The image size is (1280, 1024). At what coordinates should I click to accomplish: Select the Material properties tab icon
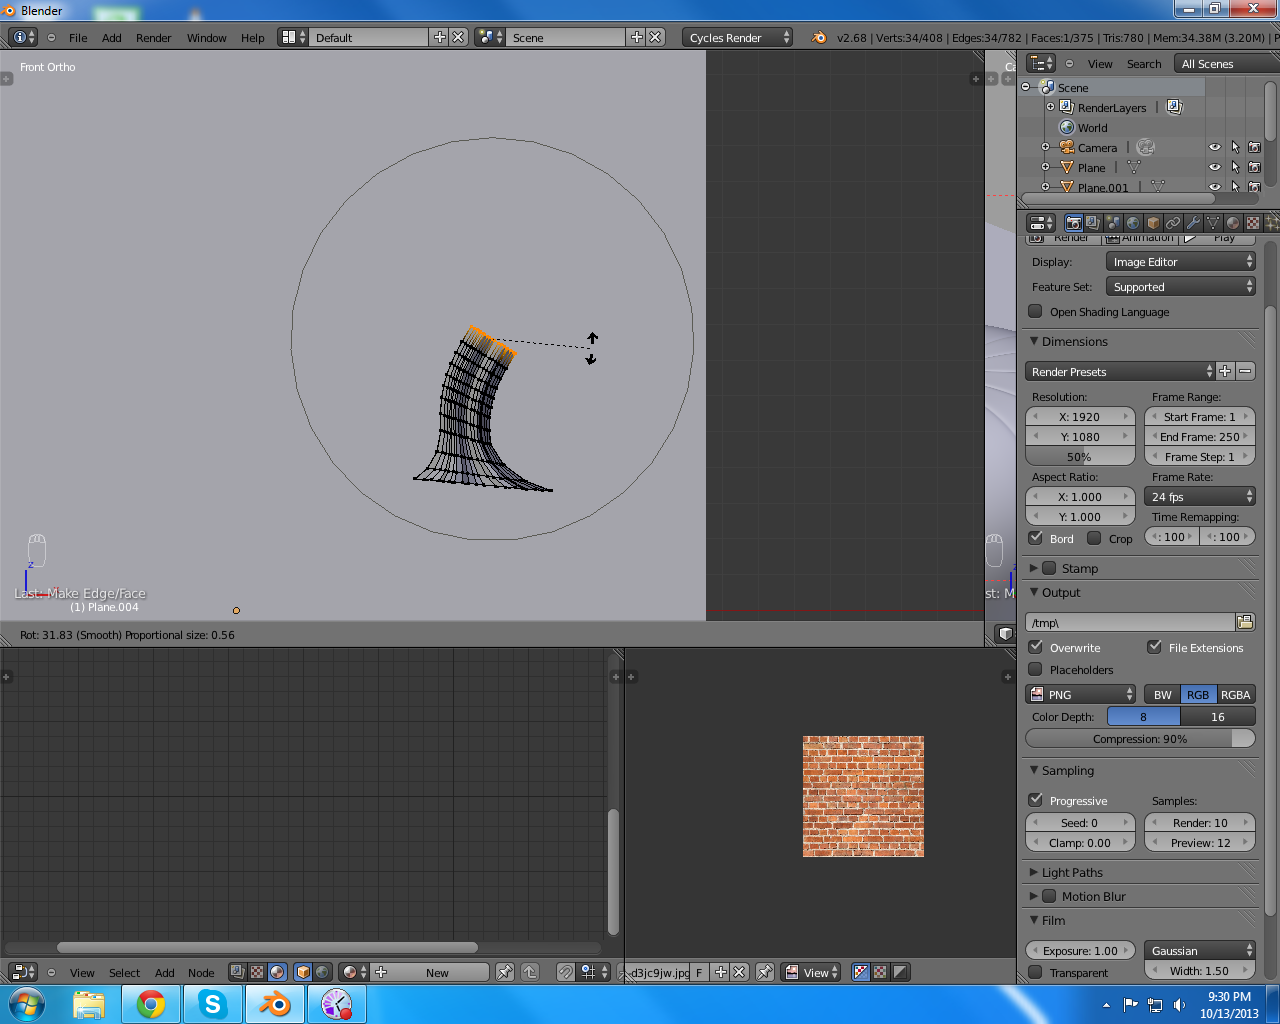(x=1233, y=223)
